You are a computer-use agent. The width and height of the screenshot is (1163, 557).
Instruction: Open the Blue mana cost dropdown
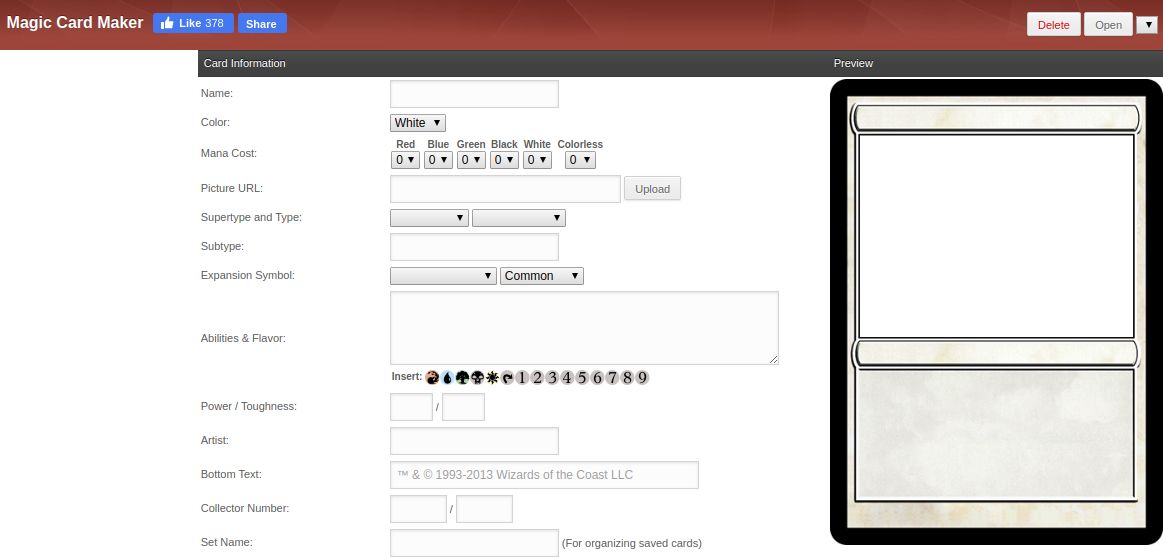[438, 159]
